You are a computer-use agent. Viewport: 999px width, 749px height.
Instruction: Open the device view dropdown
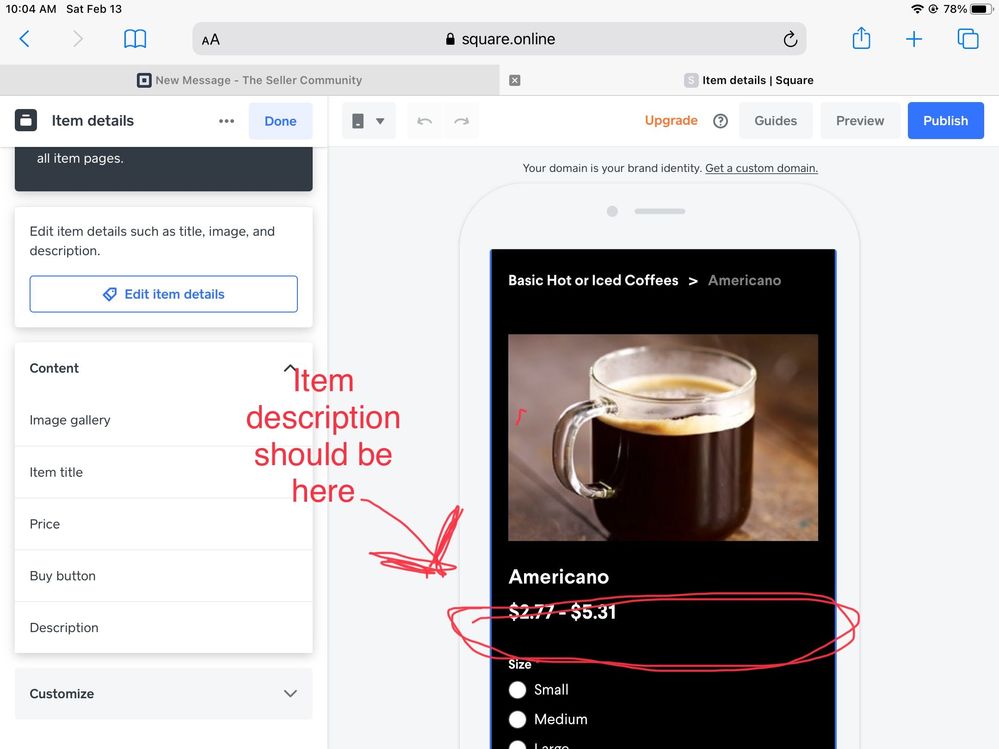[x=368, y=121]
